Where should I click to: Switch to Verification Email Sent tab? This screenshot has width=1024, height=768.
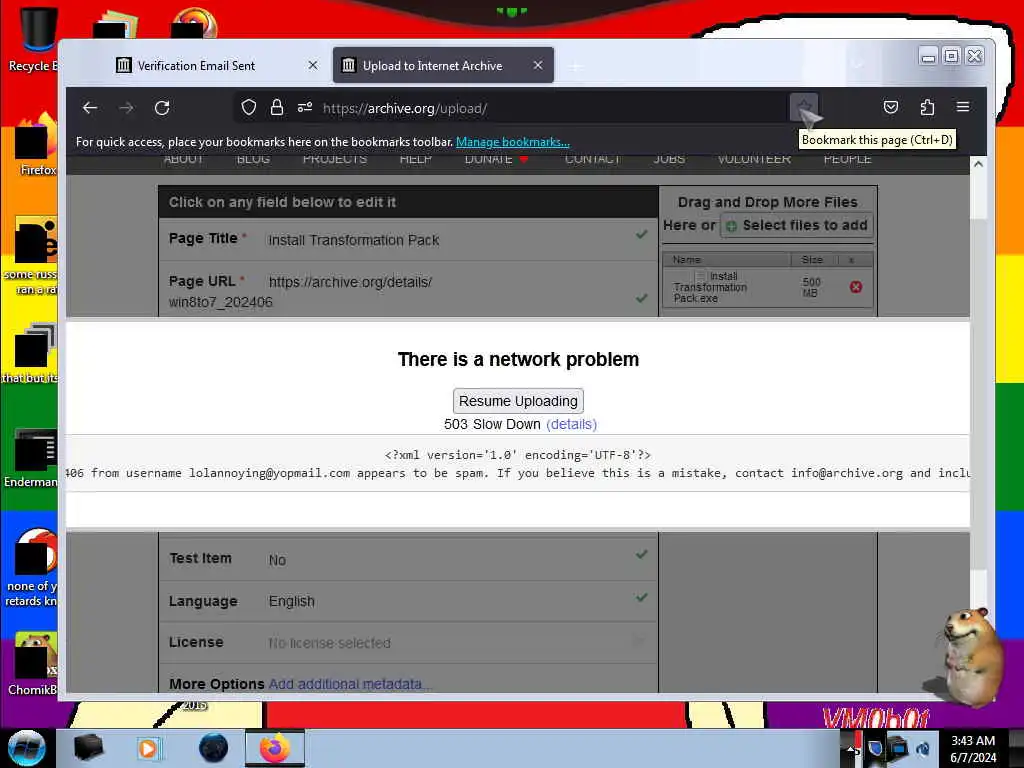[x=196, y=65]
